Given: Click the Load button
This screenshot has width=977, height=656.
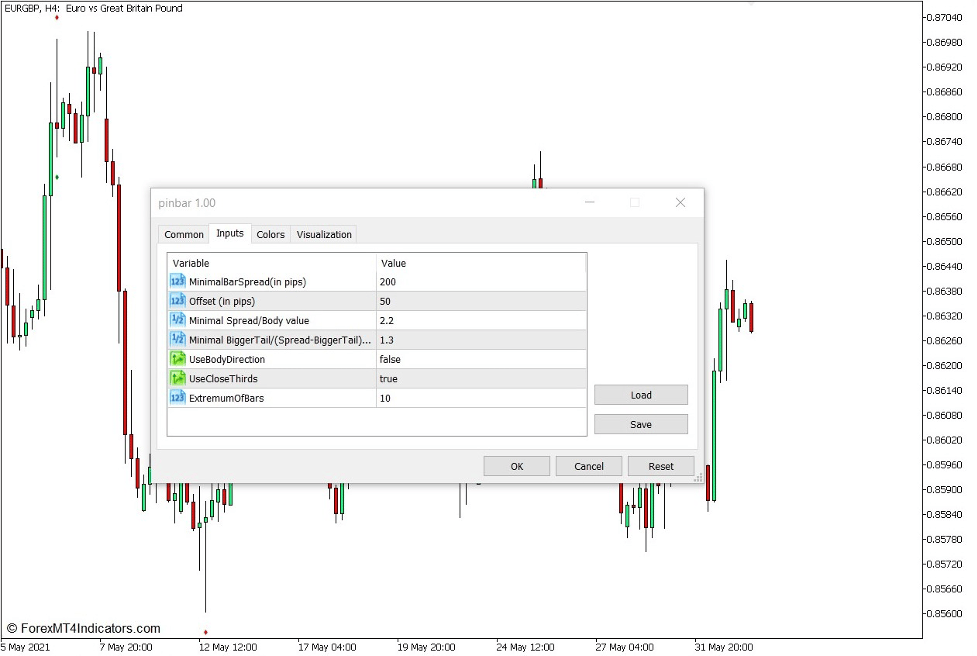Looking at the screenshot, I should pos(640,394).
